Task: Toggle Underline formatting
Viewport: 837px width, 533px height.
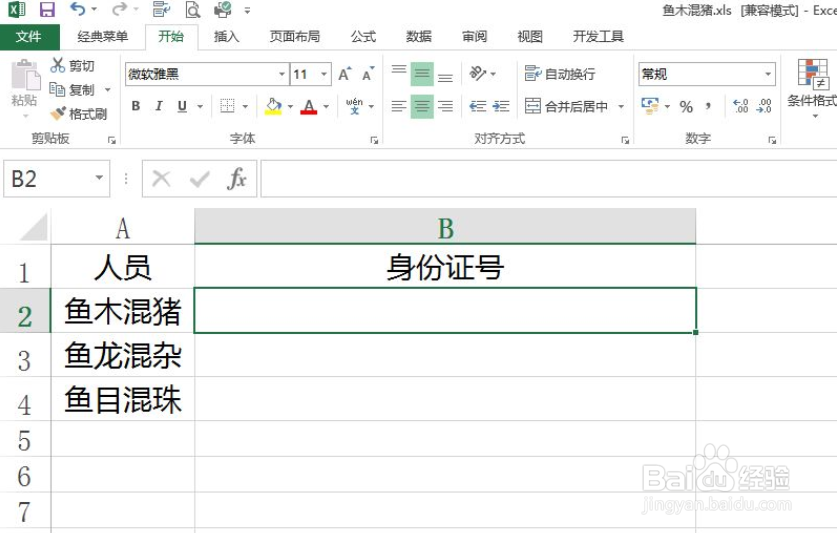Action: pos(182,106)
